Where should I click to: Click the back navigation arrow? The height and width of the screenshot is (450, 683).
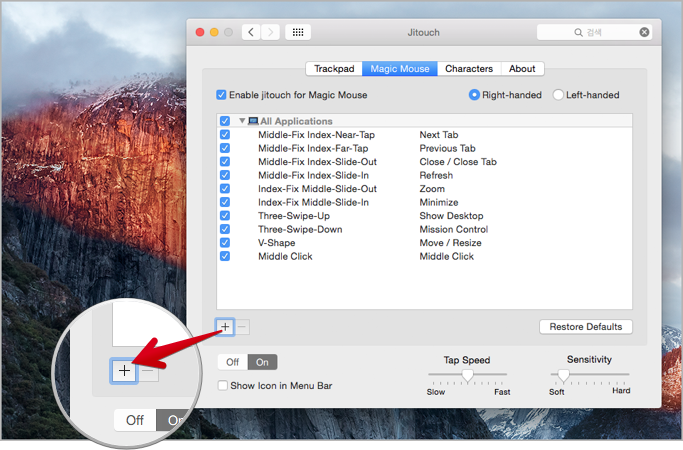coord(251,32)
